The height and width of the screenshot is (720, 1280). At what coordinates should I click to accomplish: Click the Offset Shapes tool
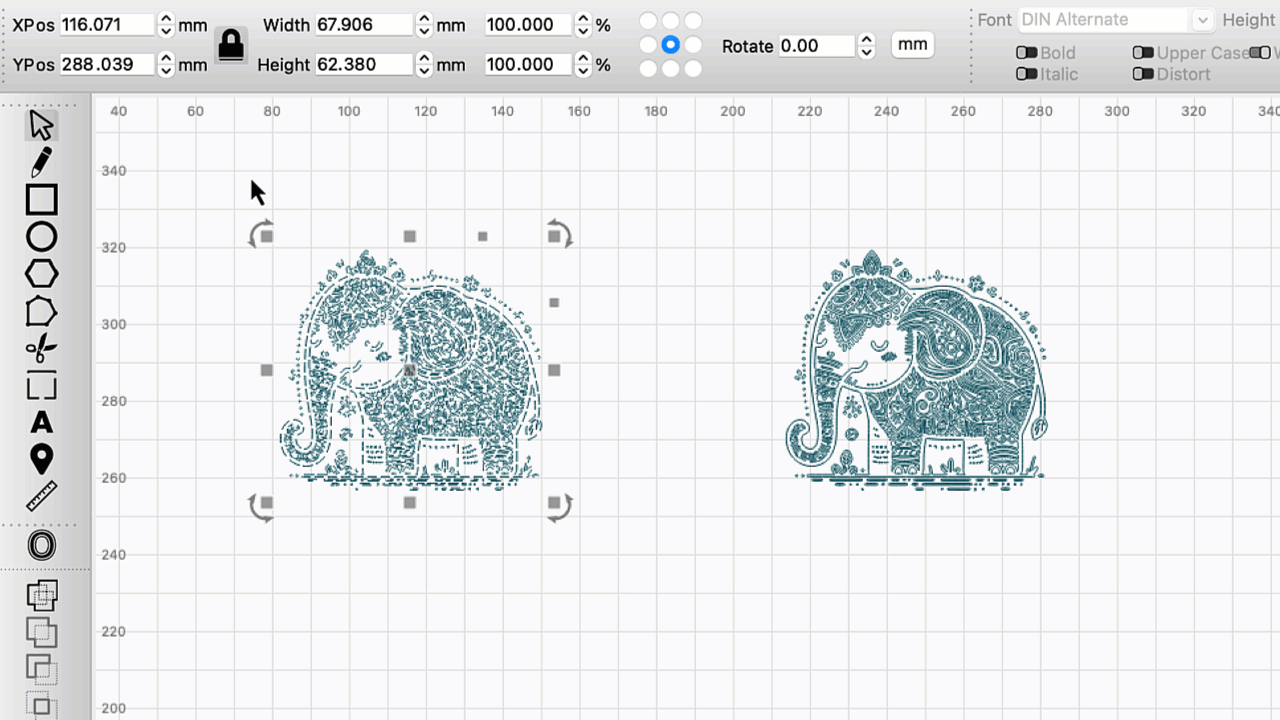[41, 546]
